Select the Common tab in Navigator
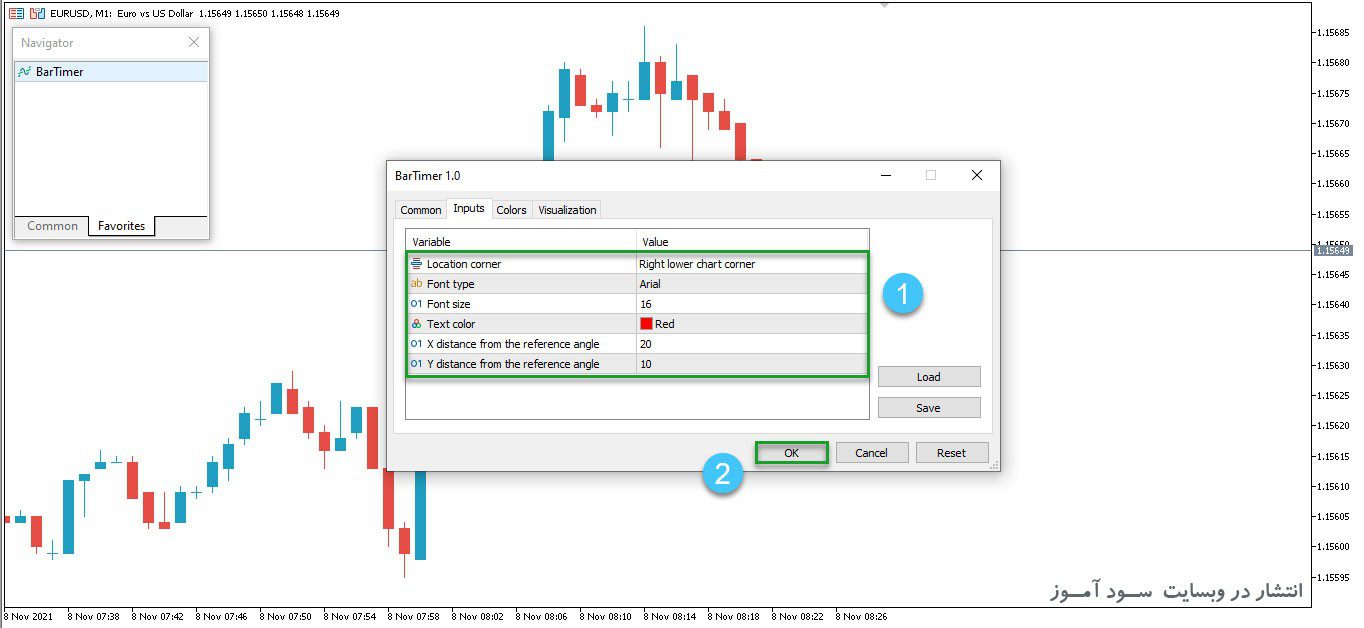Image resolution: width=1364 pixels, height=628 pixels. tap(52, 226)
